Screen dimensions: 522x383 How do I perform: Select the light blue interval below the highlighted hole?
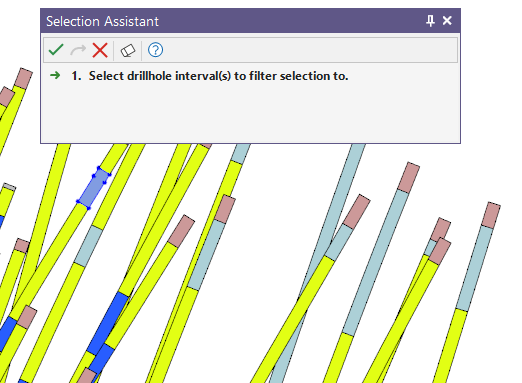tap(88, 246)
